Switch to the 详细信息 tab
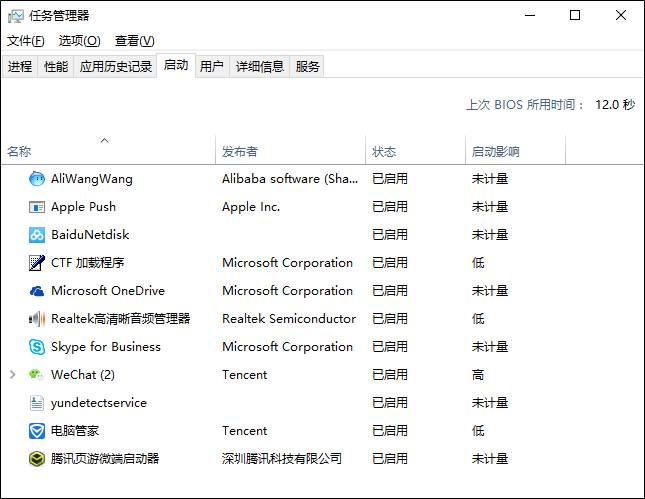The image size is (645, 499). point(260,66)
